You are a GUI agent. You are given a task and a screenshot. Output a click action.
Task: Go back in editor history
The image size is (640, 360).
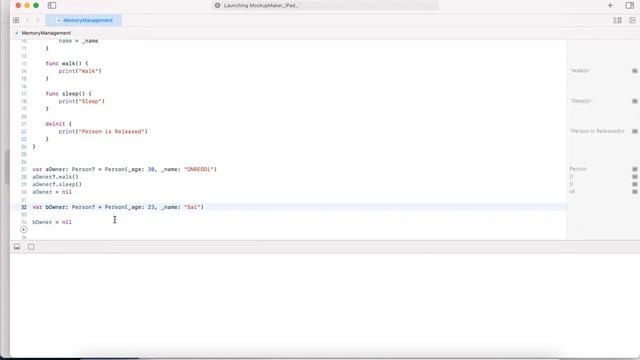[28, 20]
